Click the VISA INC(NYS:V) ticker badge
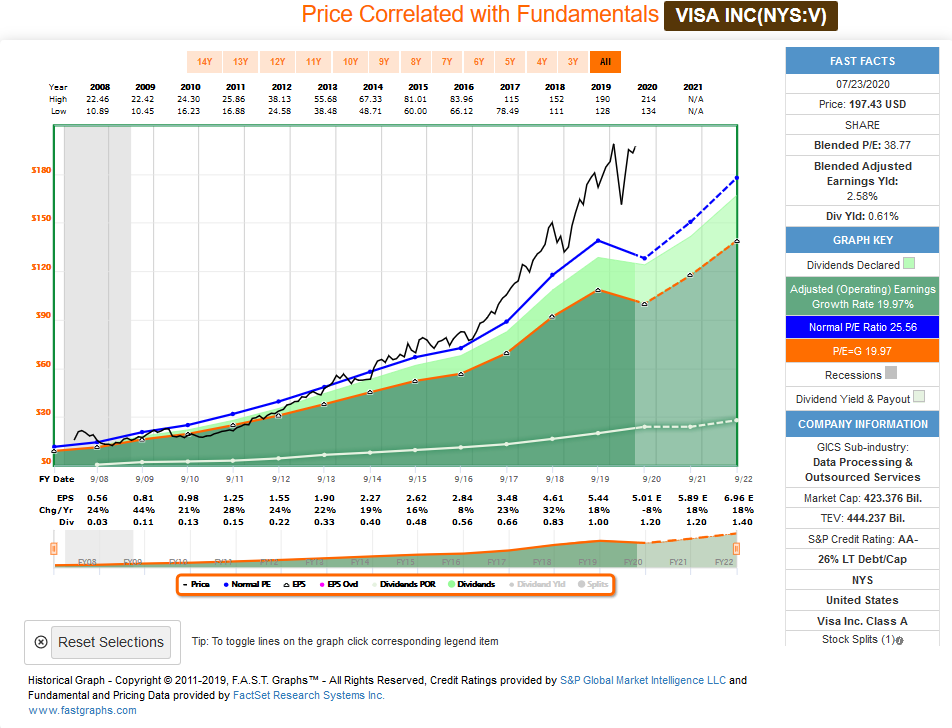The image size is (952, 728). [x=751, y=15]
